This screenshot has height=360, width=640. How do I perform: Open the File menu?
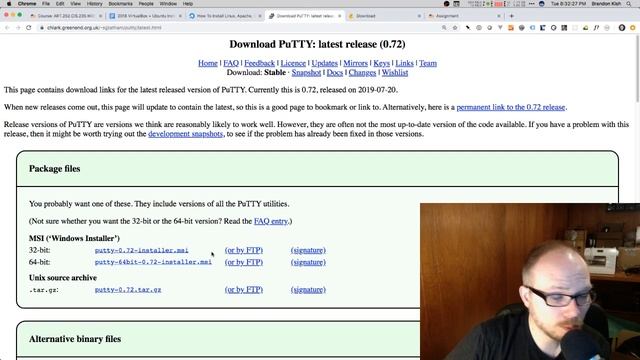[46, 4]
